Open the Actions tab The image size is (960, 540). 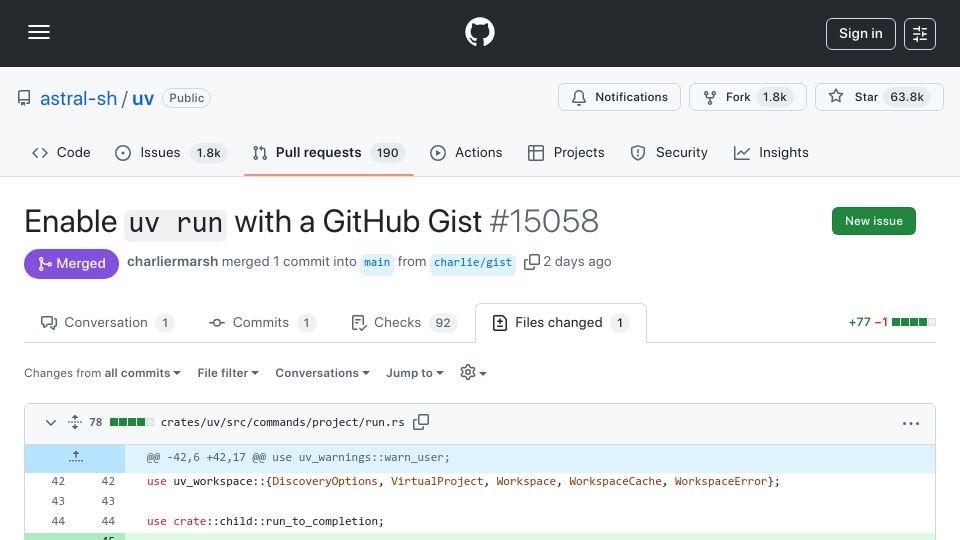pyautogui.click(x=466, y=152)
